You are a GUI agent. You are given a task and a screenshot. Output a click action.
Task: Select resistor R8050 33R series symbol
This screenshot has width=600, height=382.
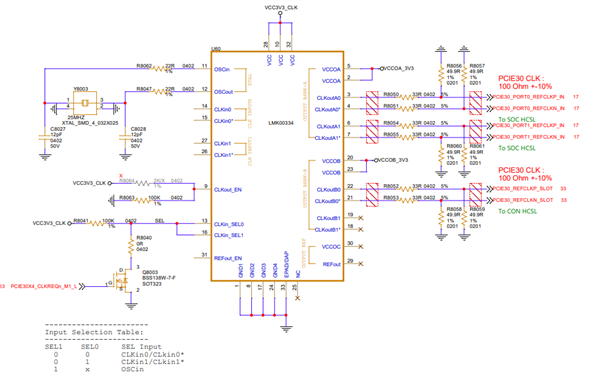(406, 97)
